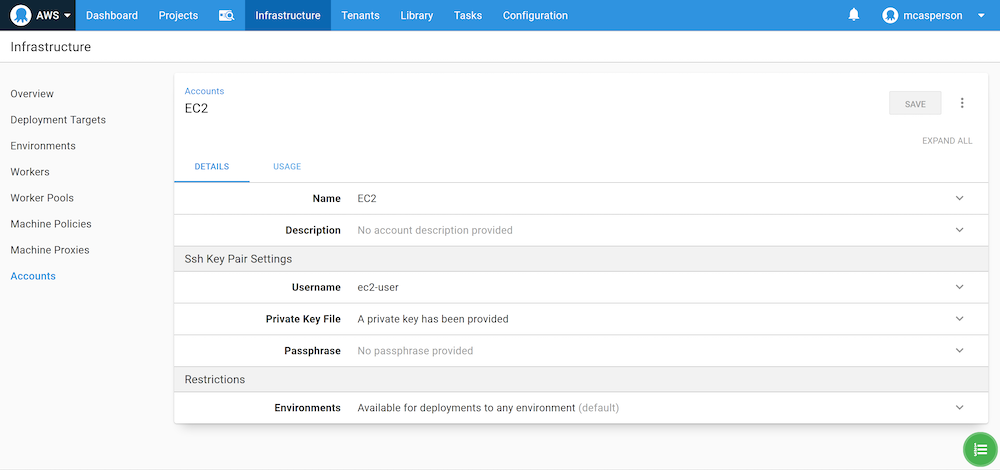Expand the Passphrase row
The height and width of the screenshot is (470, 1000).
959,351
